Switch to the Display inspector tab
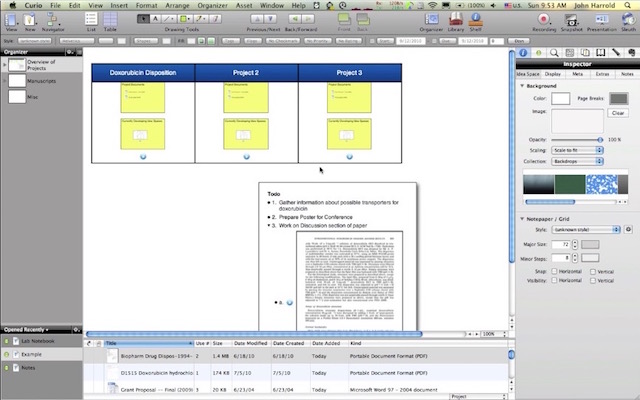Screen dimensions: 640x400 pyautogui.click(x=553, y=74)
